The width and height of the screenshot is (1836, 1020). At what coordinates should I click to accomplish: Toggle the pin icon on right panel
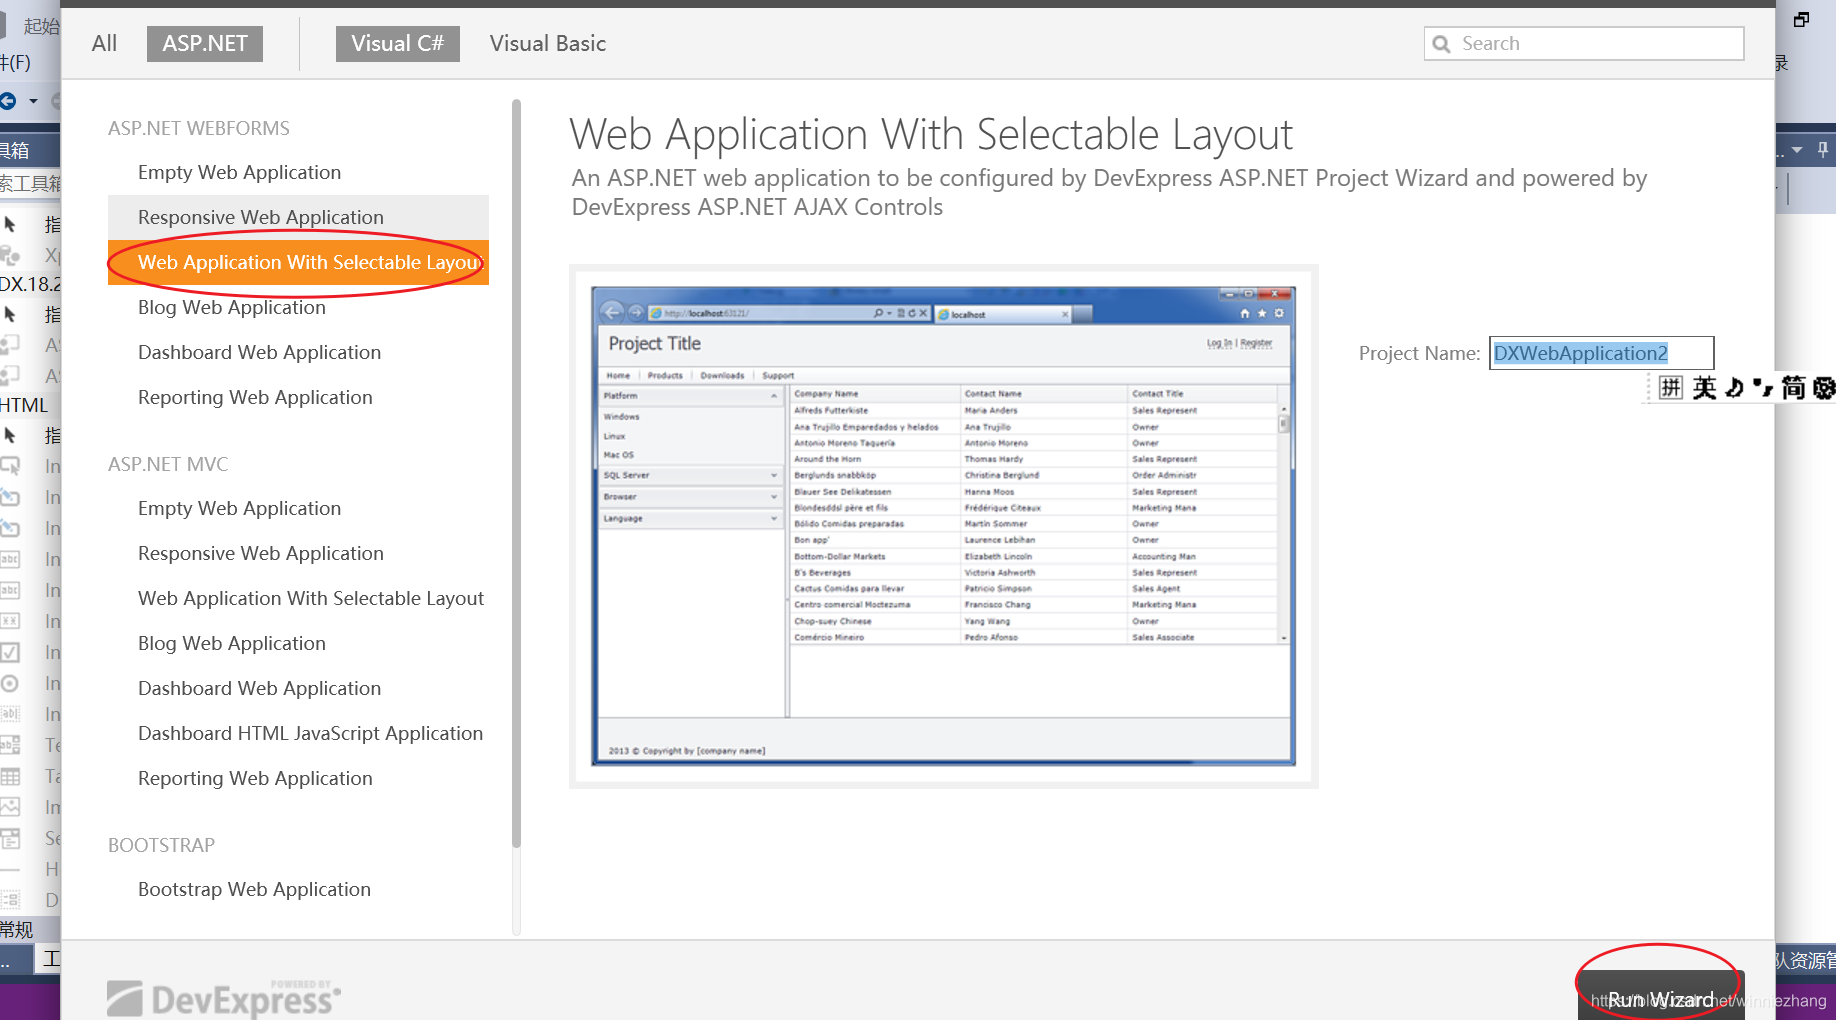pyautogui.click(x=1823, y=149)
